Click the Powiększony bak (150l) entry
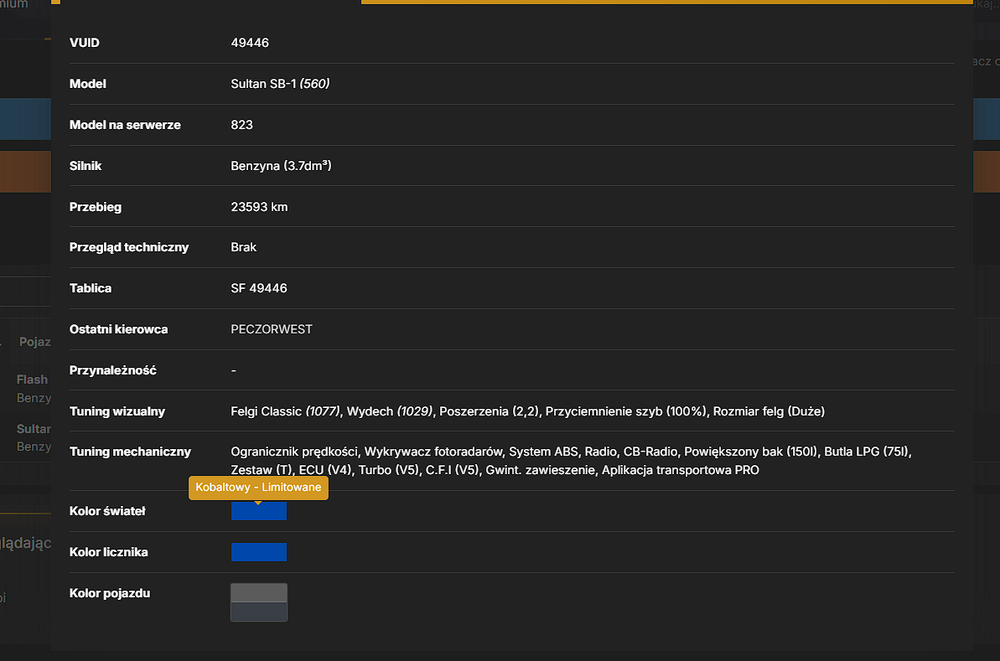 point(751,452)
